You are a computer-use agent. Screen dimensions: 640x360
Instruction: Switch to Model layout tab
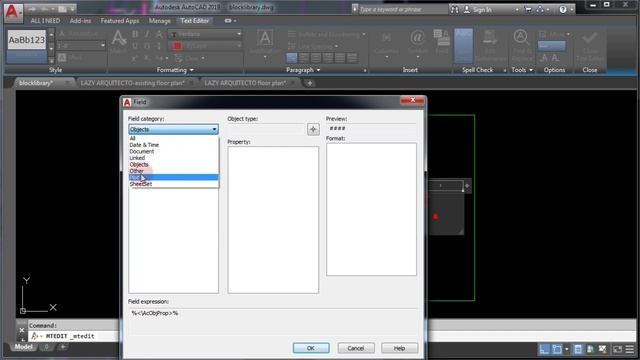tap(24, 347)
